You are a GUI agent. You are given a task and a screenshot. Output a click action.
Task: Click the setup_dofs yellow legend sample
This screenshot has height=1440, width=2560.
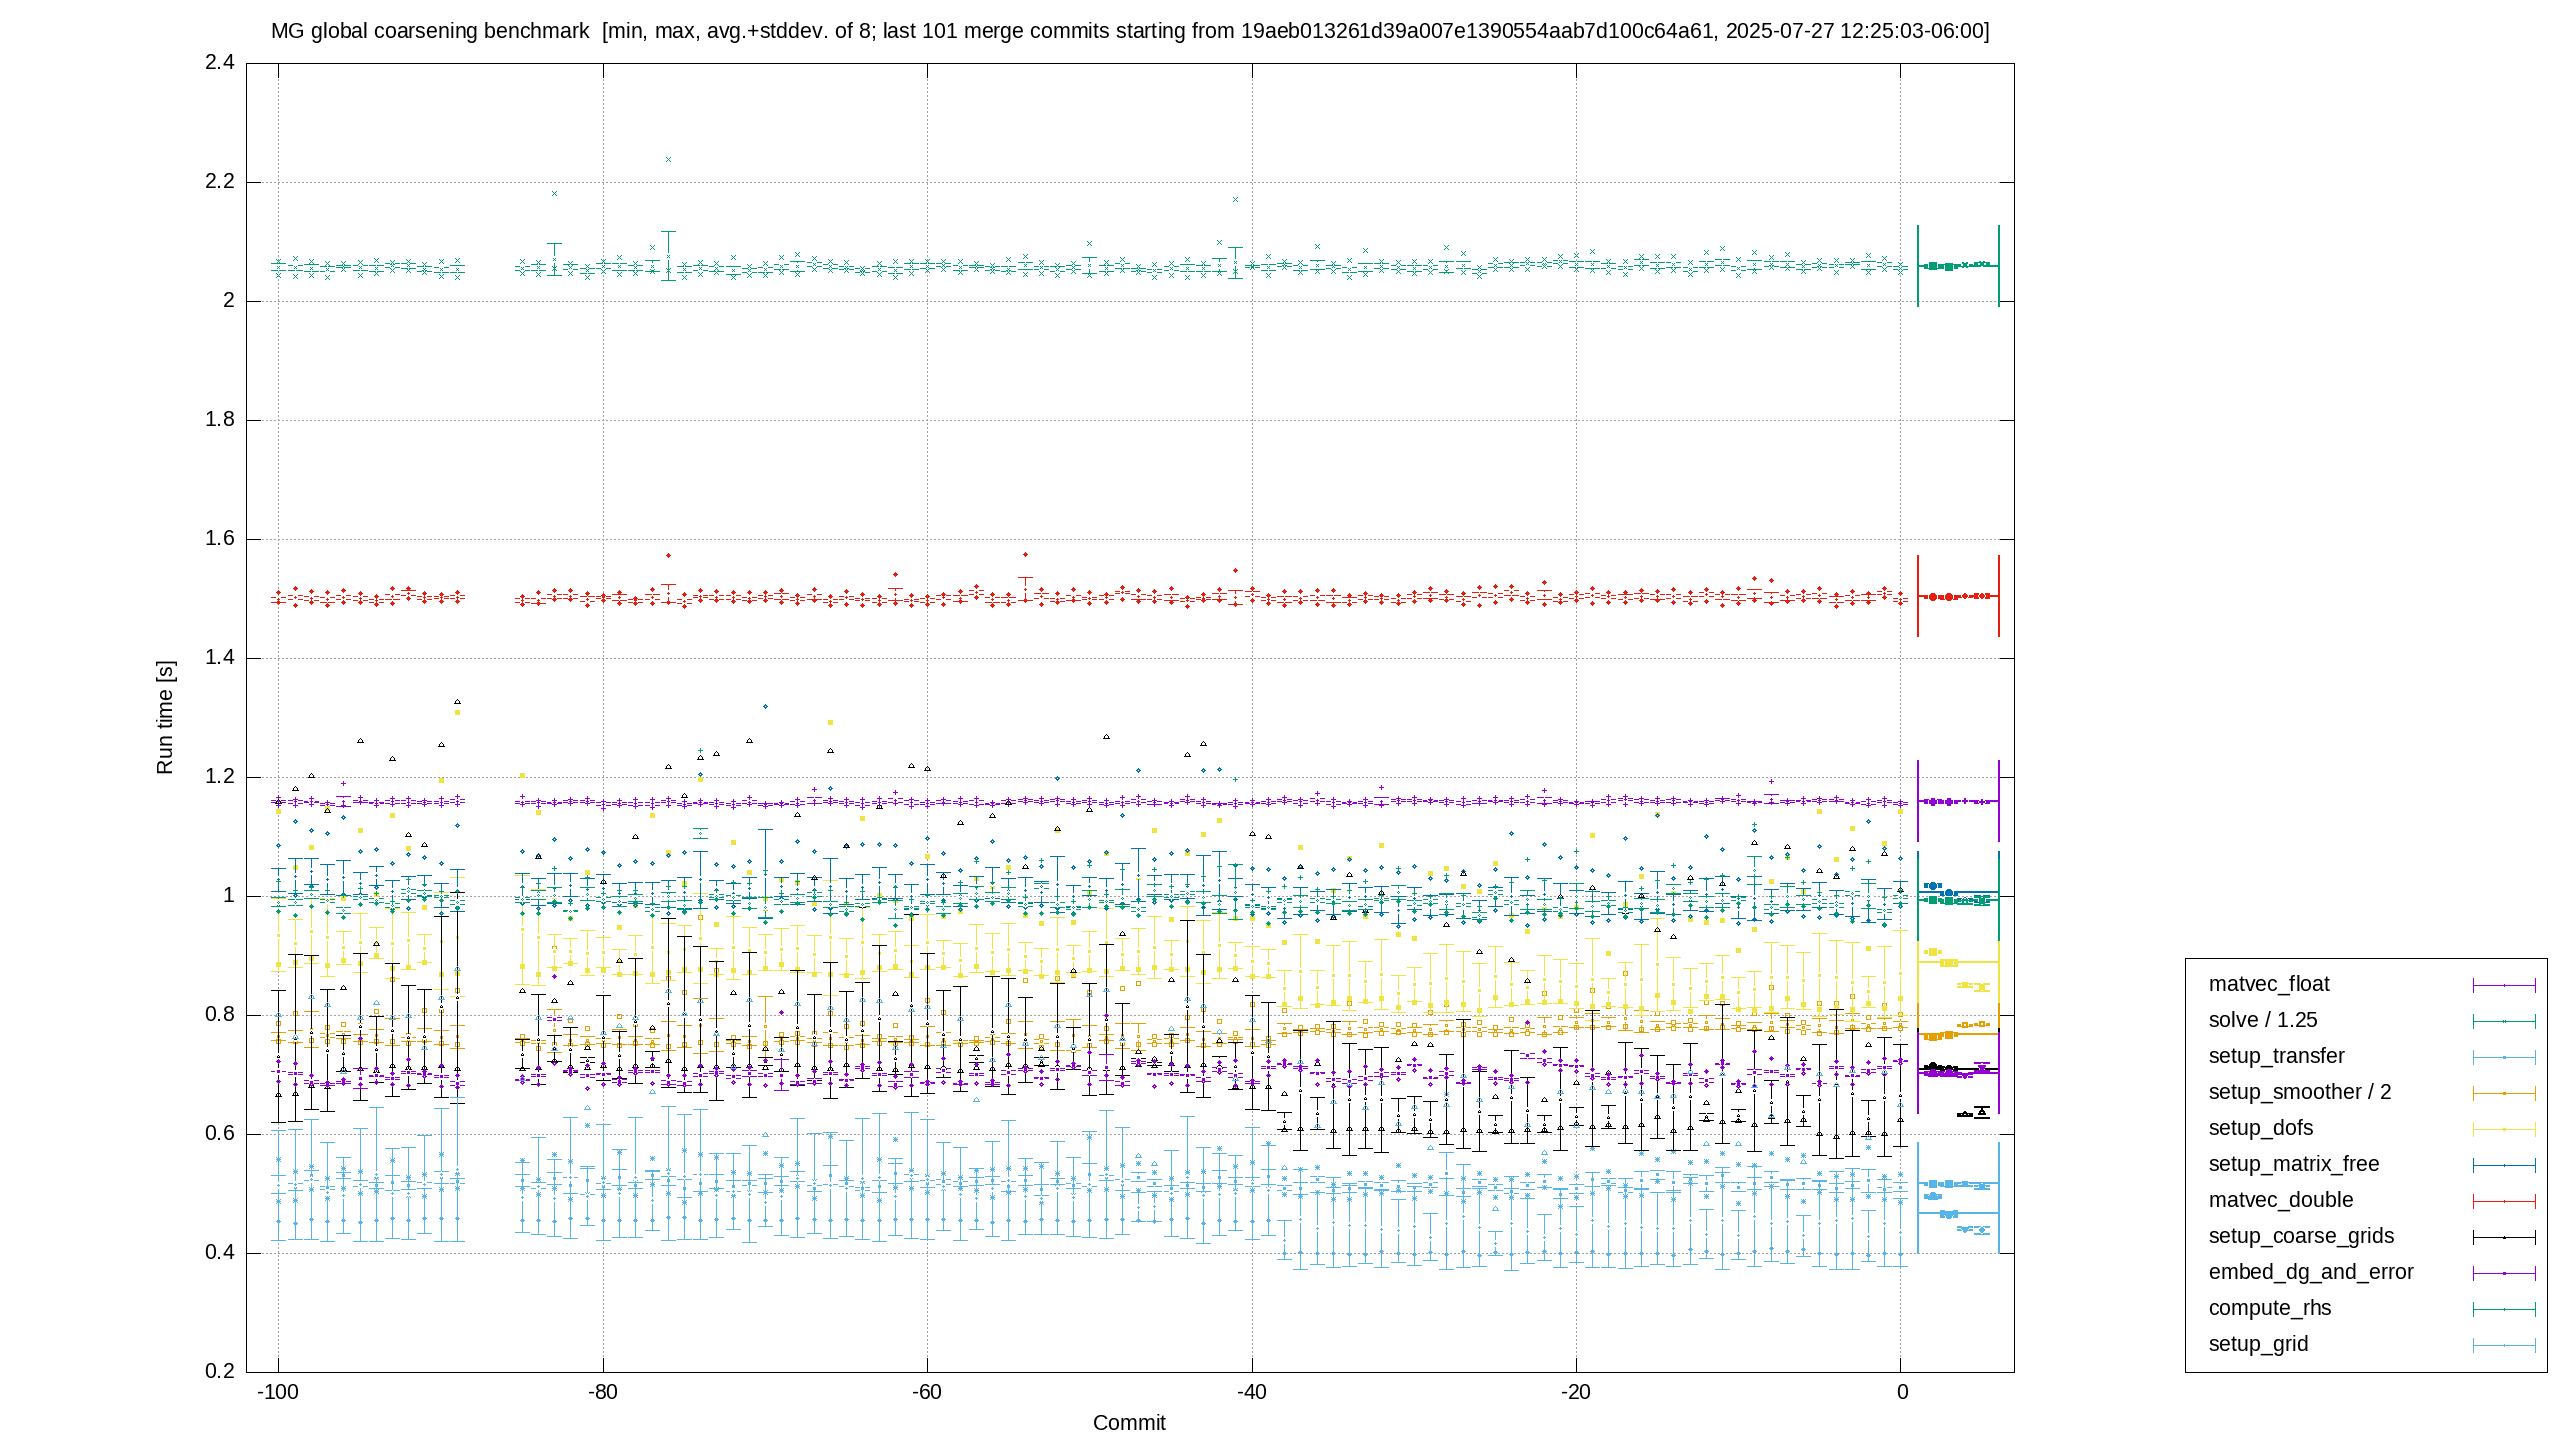2504,1129
